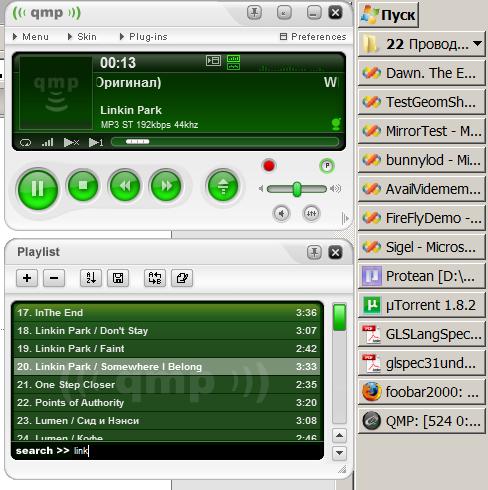Save the playlist with the floppy icon
The width and height of the screenshot is (488, 490).
coord(118,278)
